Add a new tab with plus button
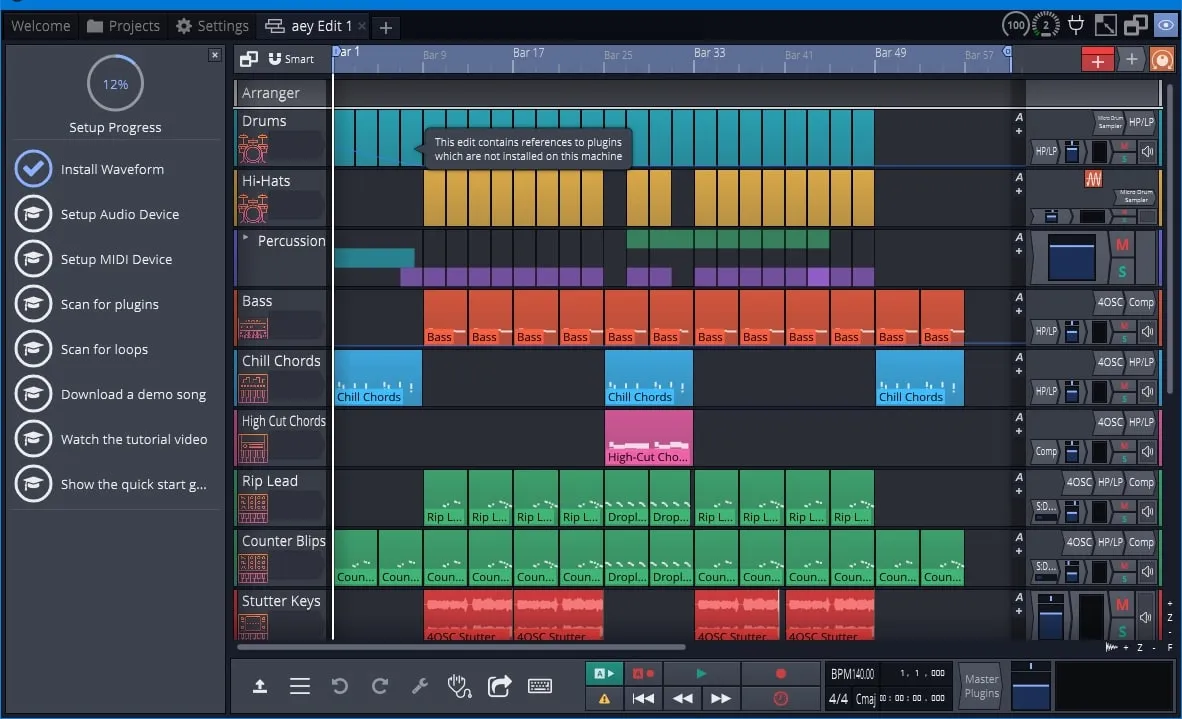Image resolution: width=1182 pixels, height=719 pixels. coord(386,28)
